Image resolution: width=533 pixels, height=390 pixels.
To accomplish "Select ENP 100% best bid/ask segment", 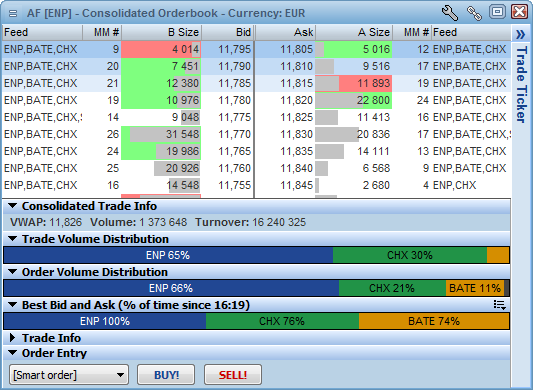I will click(105, 321).
